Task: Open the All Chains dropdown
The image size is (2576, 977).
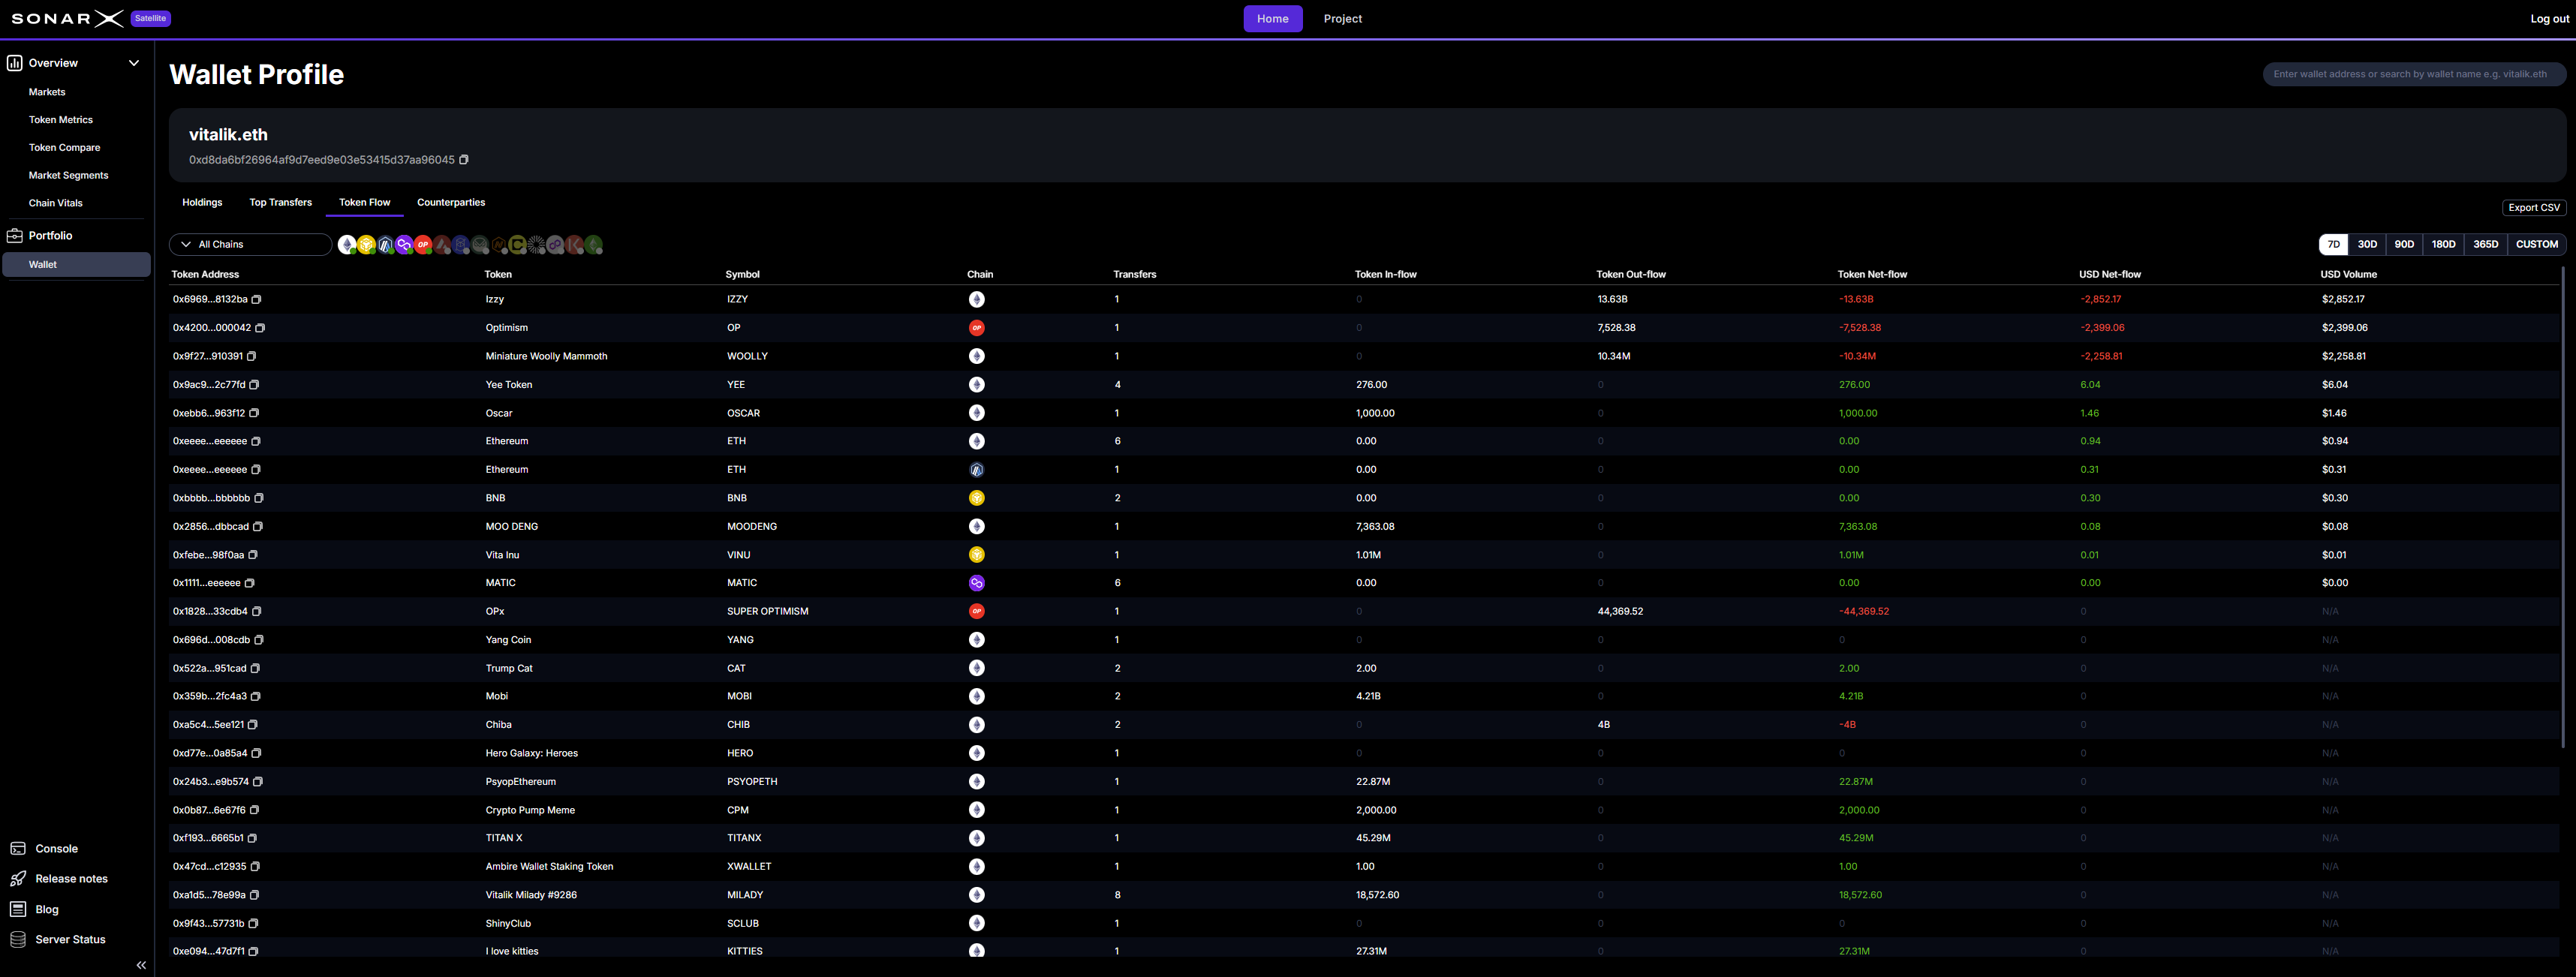Action: coord(249,244)
